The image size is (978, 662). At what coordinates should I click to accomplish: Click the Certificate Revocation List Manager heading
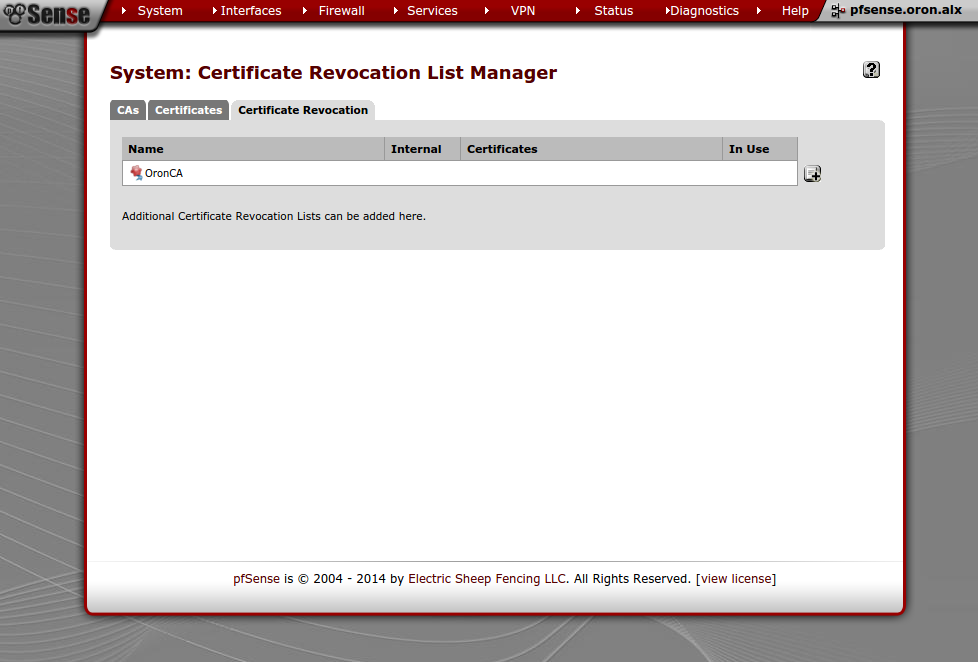pyautogui.click(x=333, y=72)
